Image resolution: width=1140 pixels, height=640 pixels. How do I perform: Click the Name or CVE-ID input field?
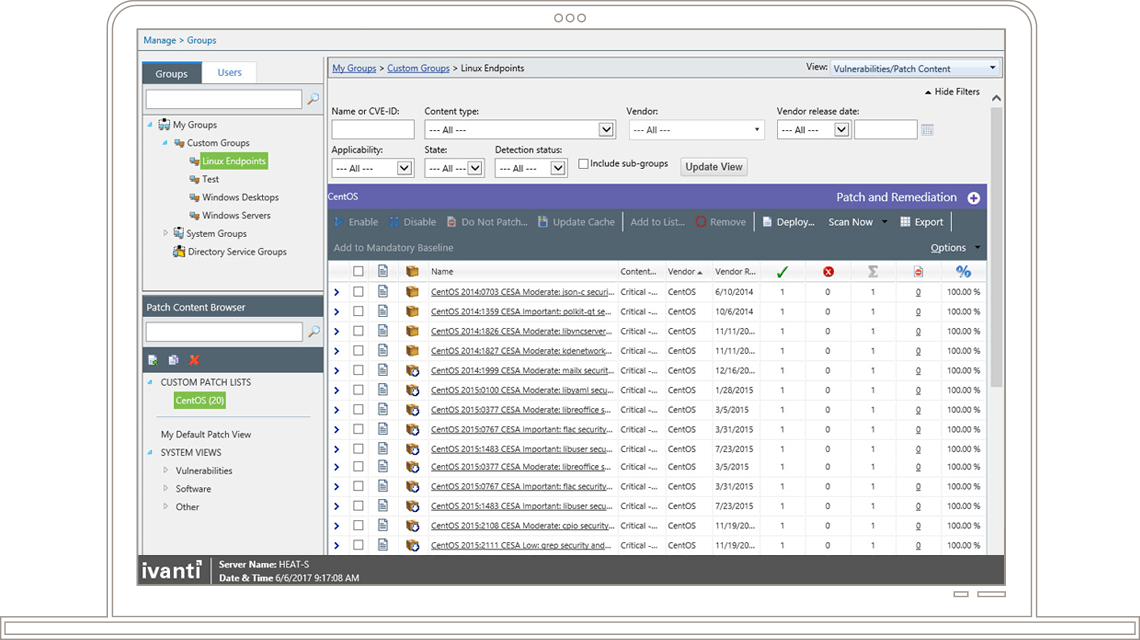373,129
